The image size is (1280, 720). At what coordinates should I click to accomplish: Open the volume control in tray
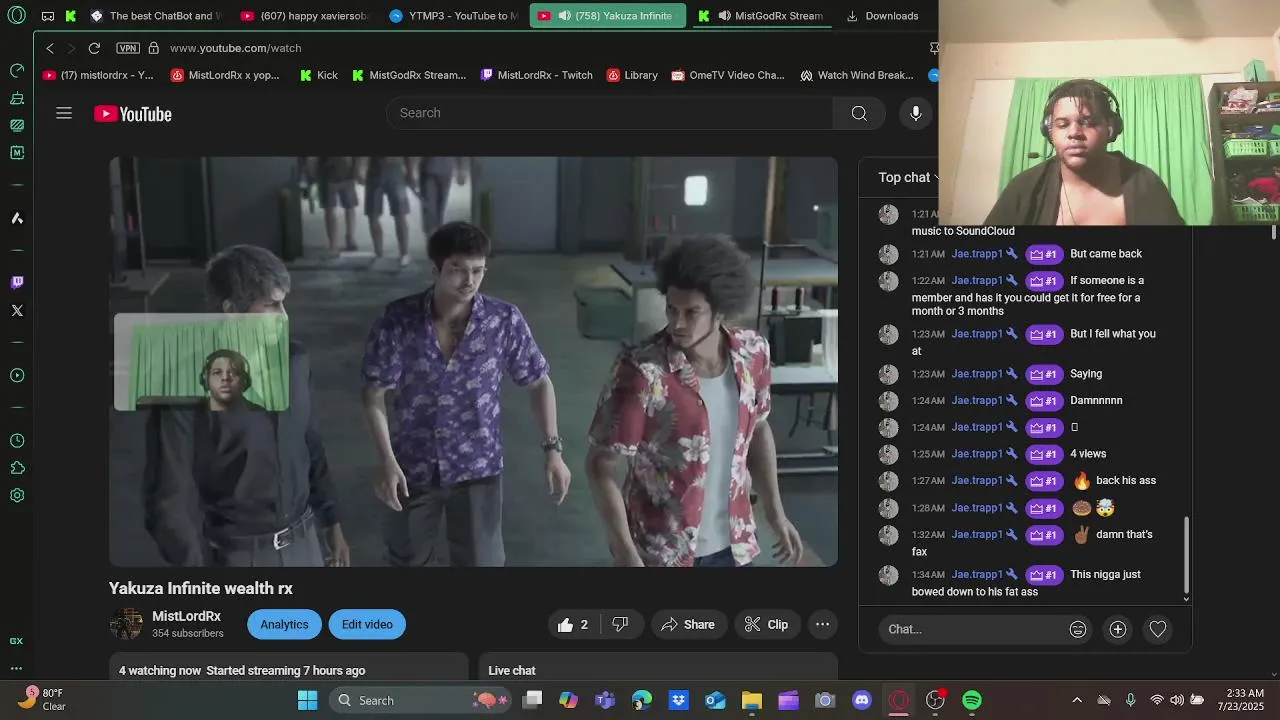[x=1177, y=700]
